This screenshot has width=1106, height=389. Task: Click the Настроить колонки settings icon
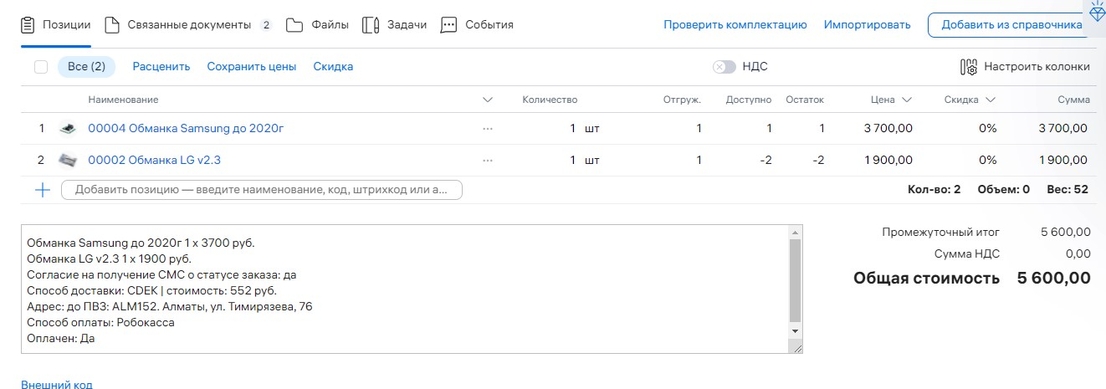(968, 67)
